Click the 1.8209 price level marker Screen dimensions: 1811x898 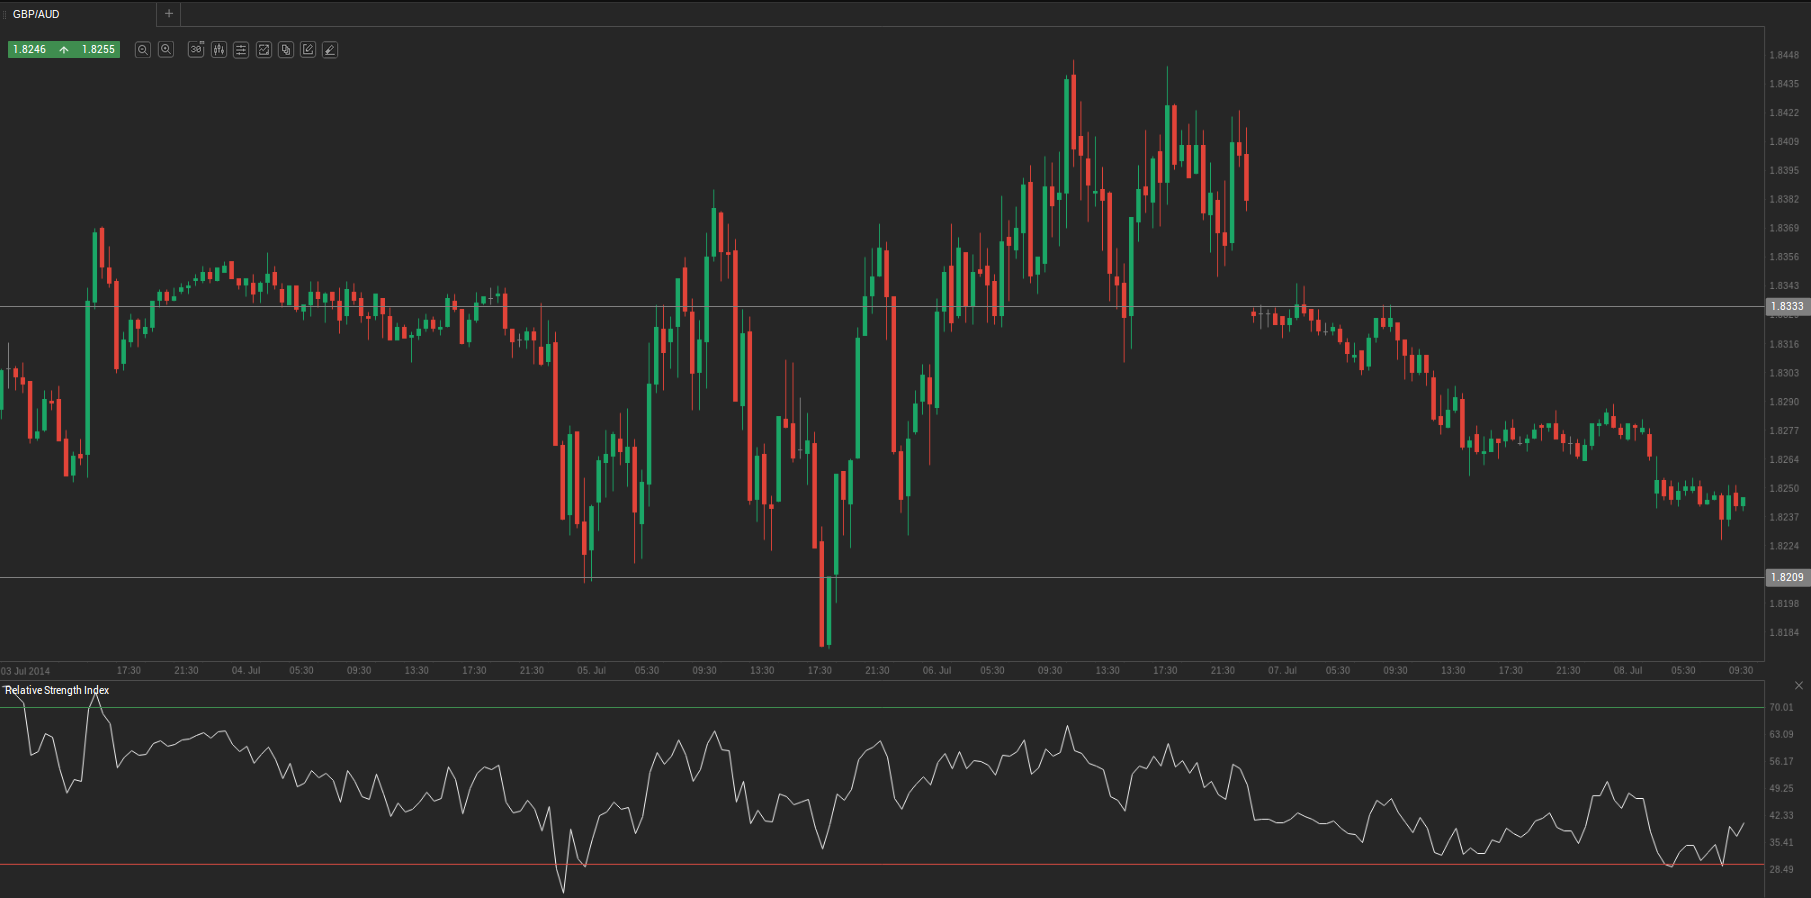pos(1787,577)
